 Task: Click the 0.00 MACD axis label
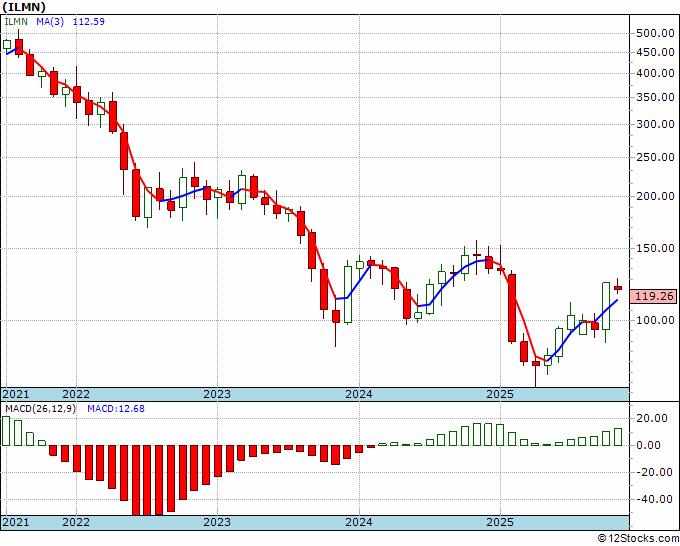pyautogui.click(x=649, y=445)
